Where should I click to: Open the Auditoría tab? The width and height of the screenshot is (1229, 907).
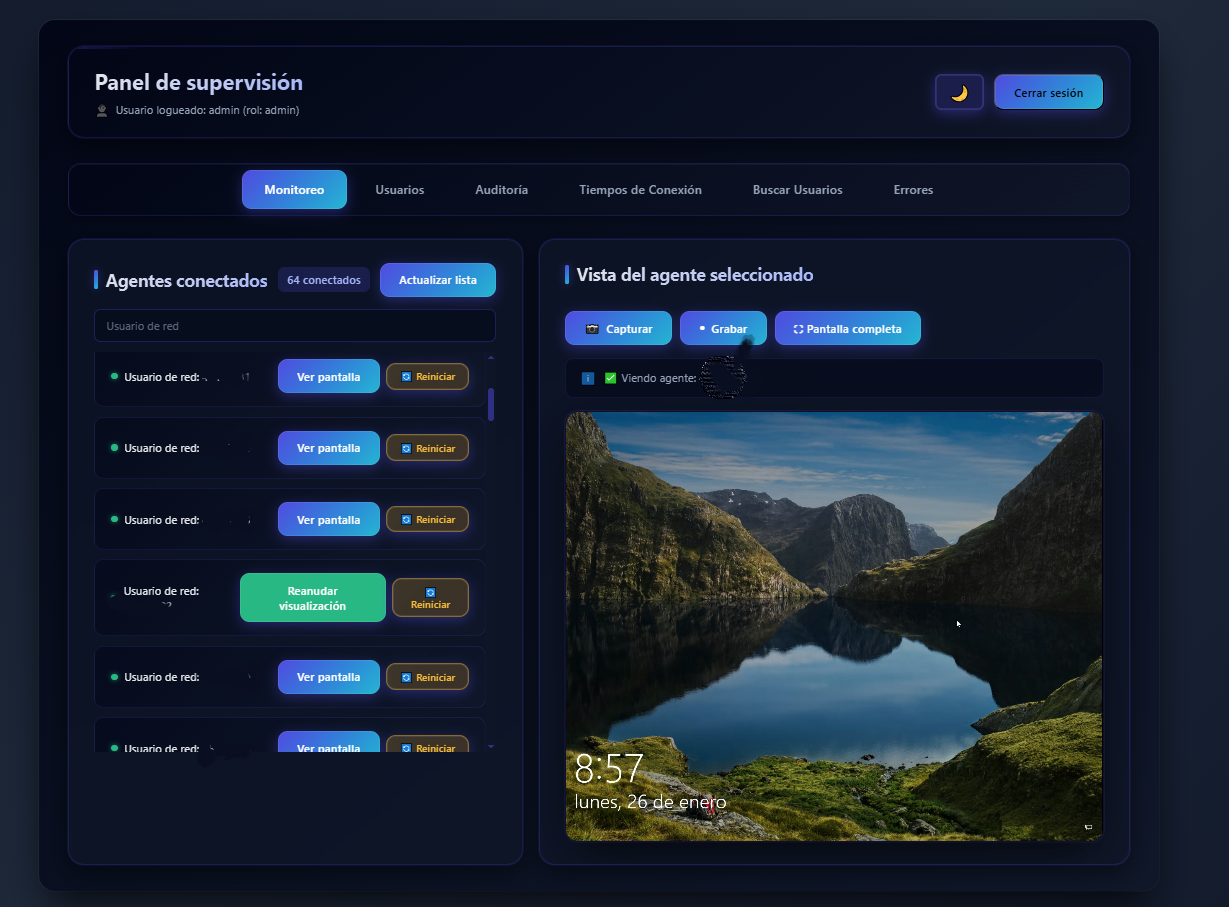coord(501,189)
